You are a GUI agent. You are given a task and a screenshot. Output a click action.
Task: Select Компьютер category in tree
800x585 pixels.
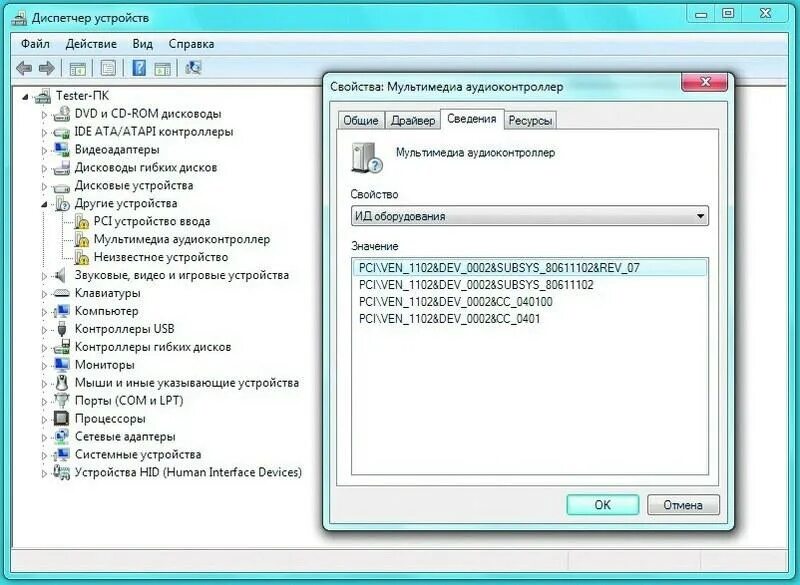106,311
